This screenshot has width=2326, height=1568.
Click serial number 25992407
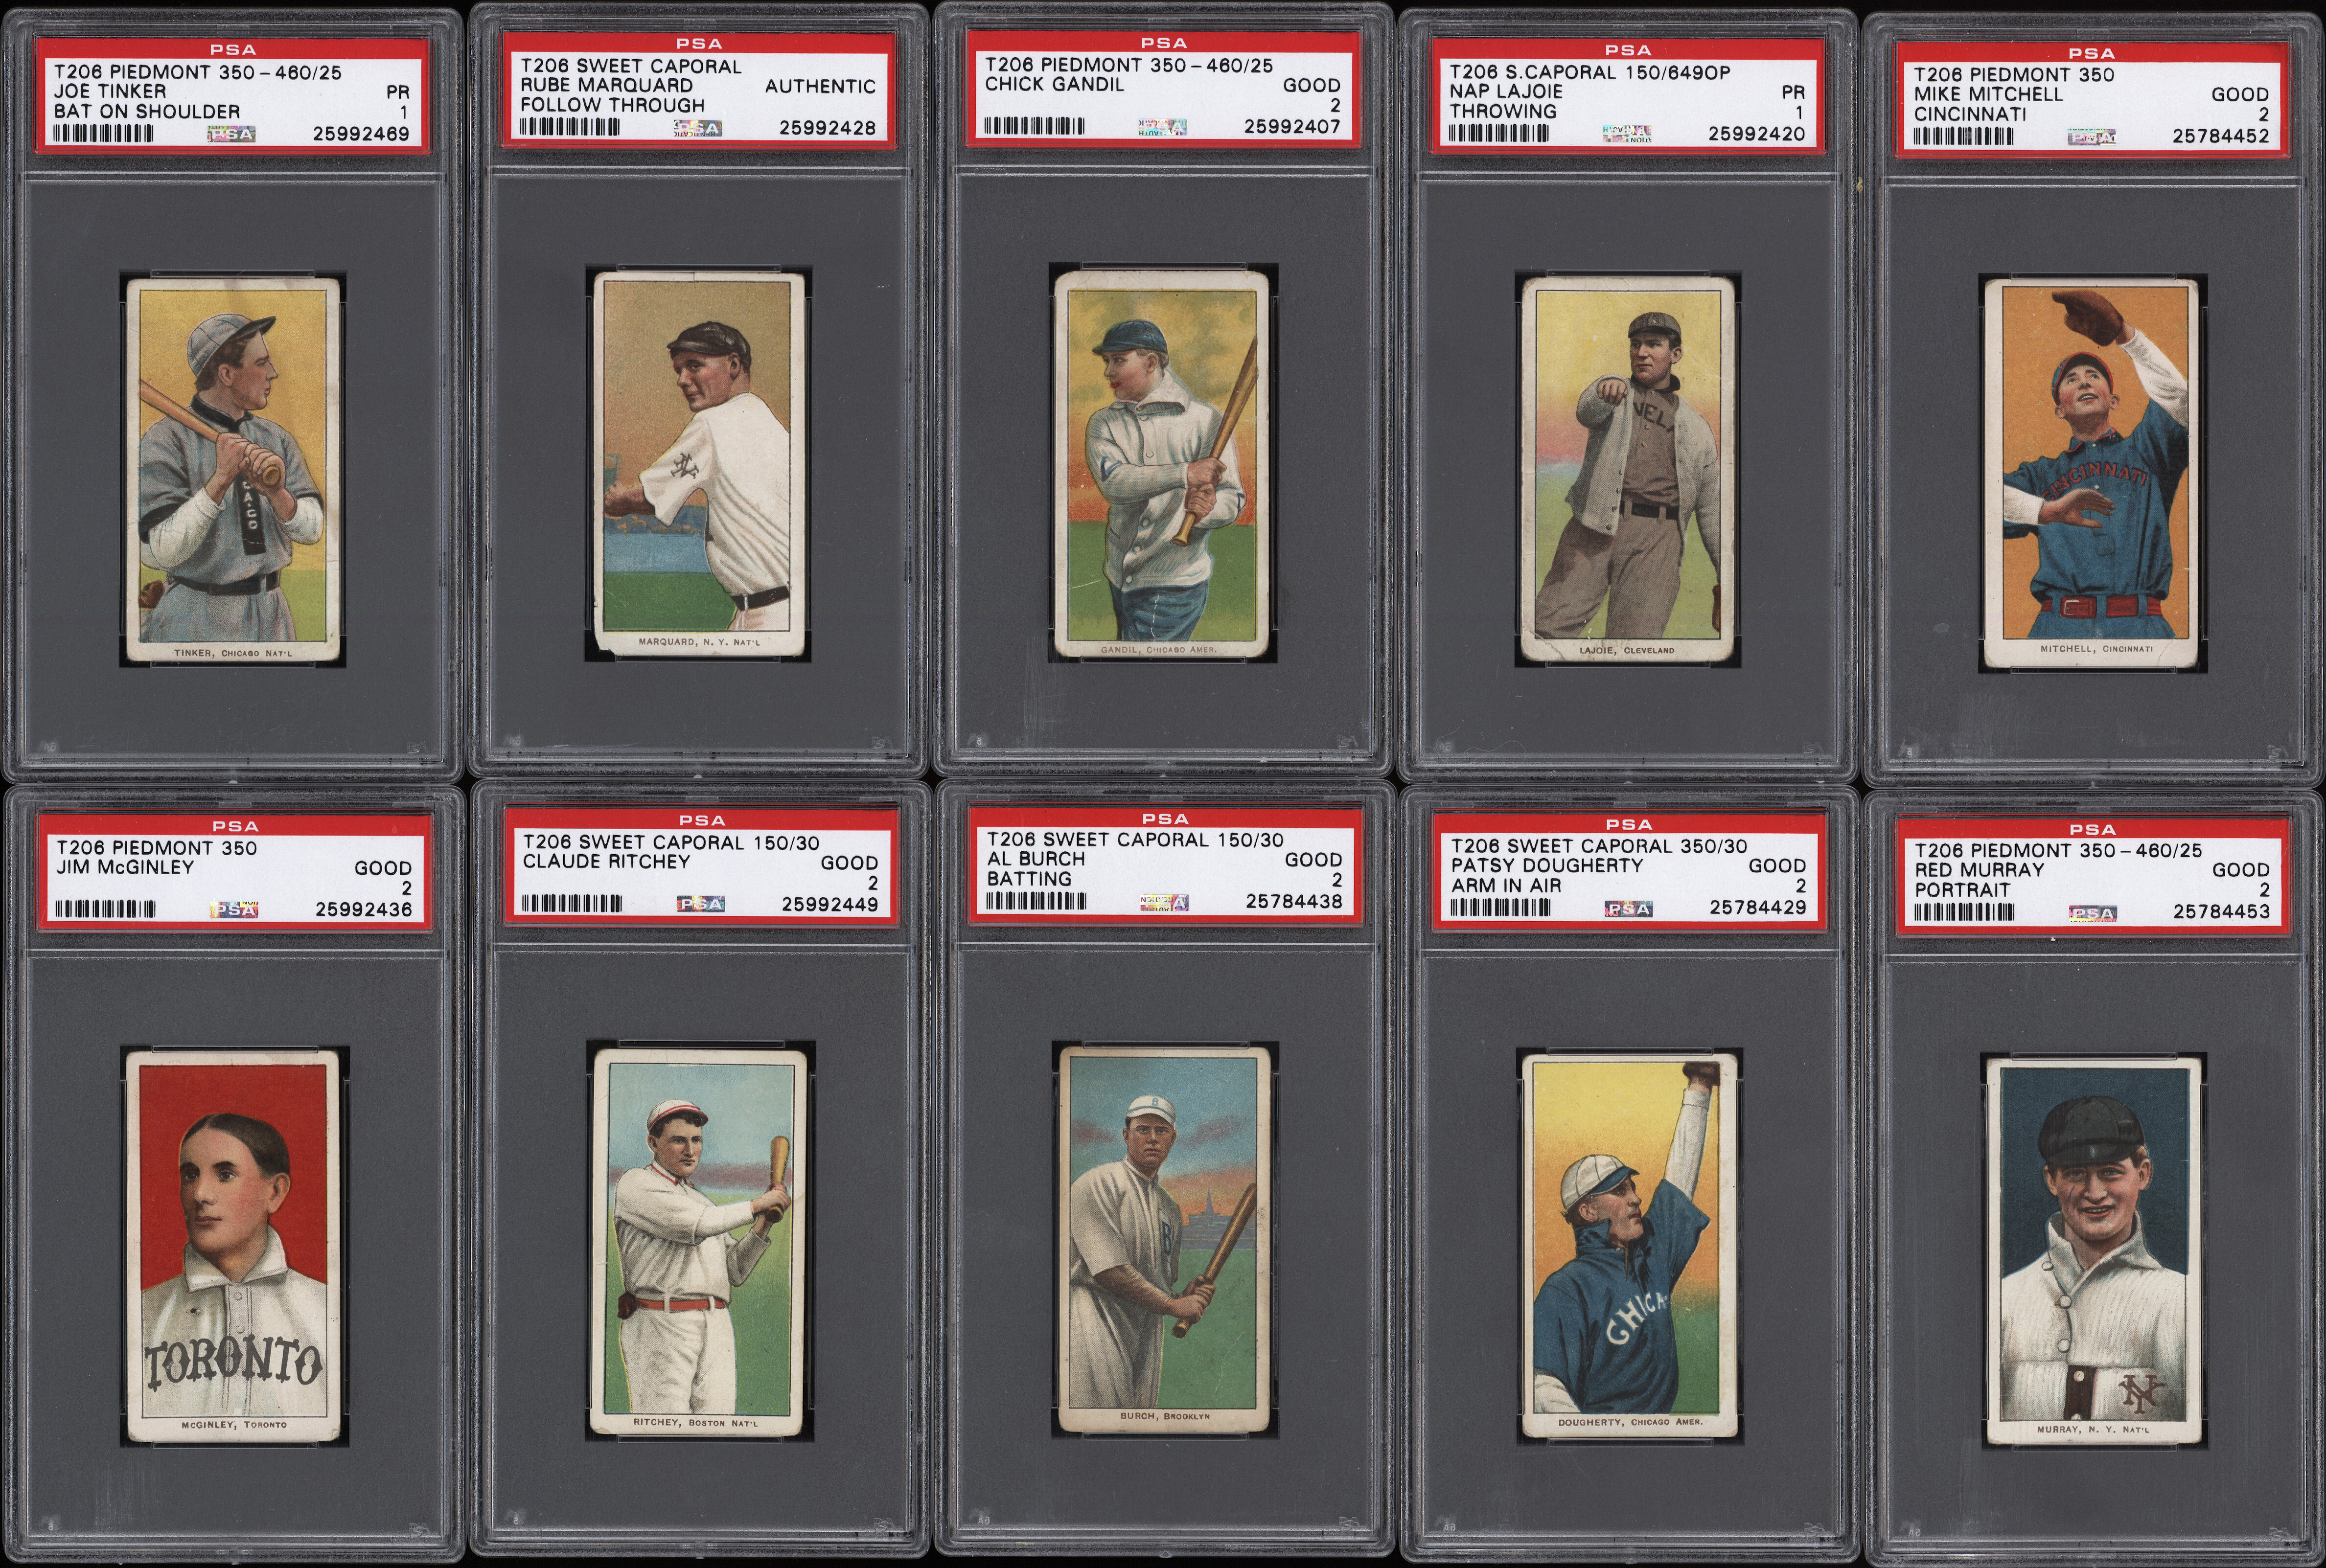coord(1292,127)
